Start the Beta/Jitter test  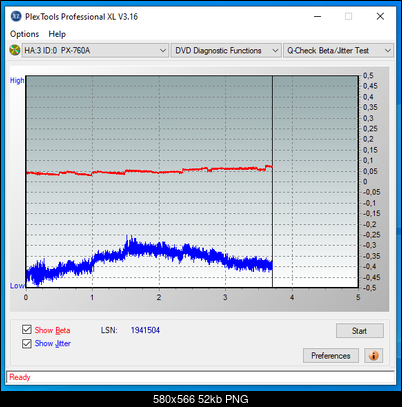(360, 331)
